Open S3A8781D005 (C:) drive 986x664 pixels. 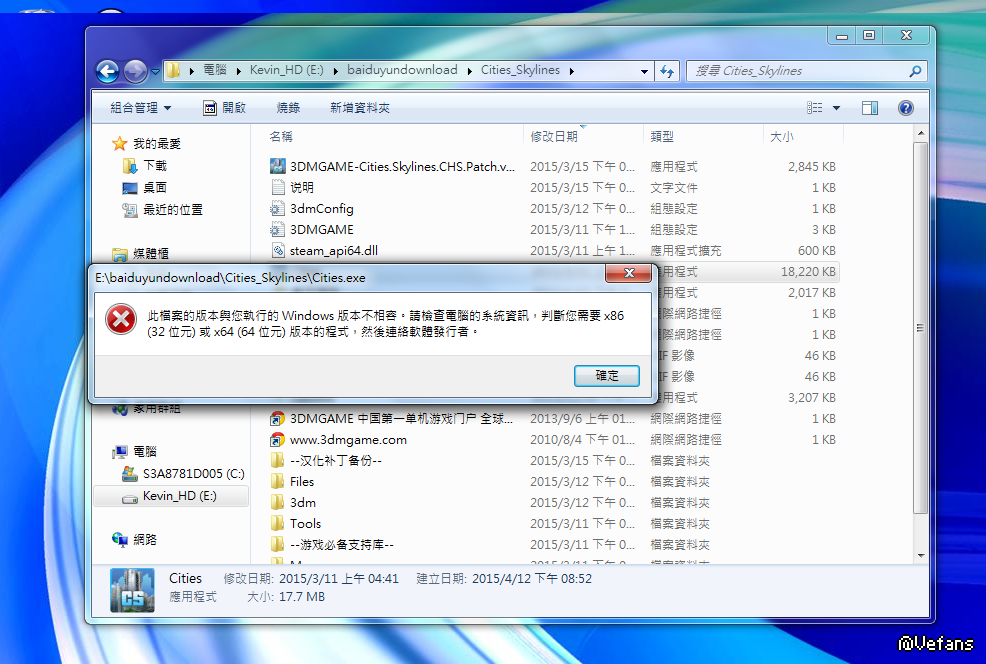point(194,473)
